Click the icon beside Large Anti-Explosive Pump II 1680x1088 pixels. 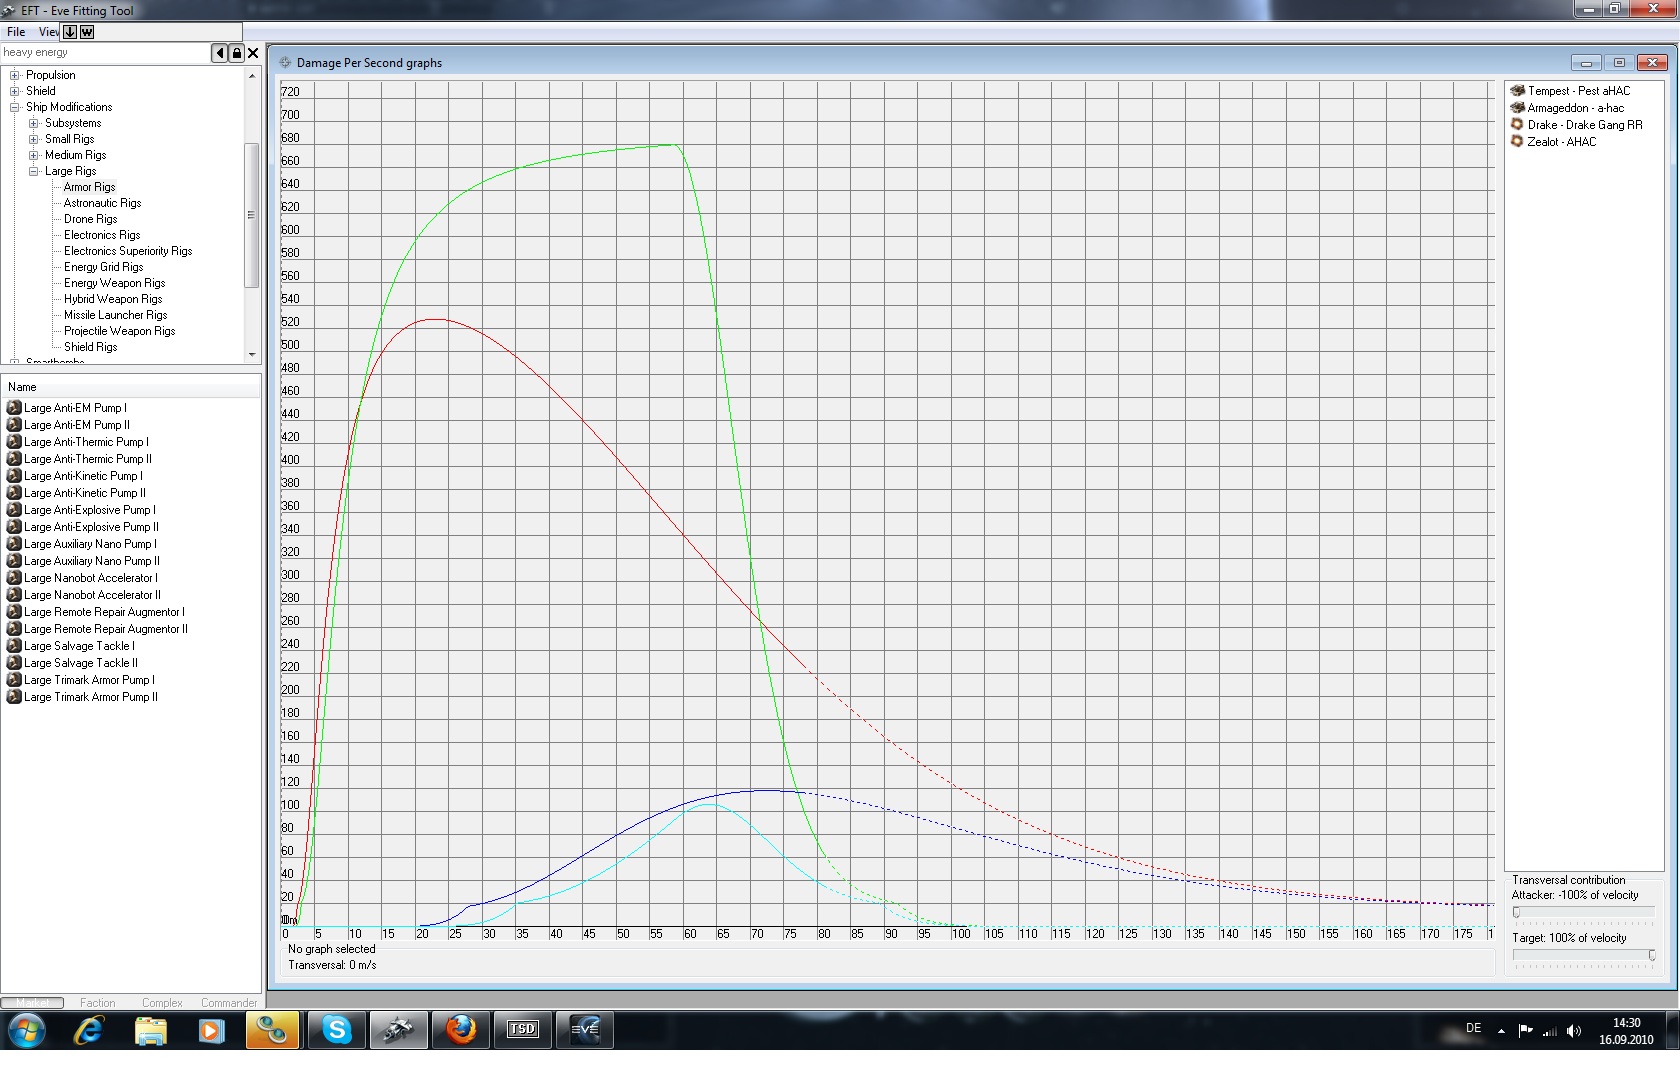point(14,527)
